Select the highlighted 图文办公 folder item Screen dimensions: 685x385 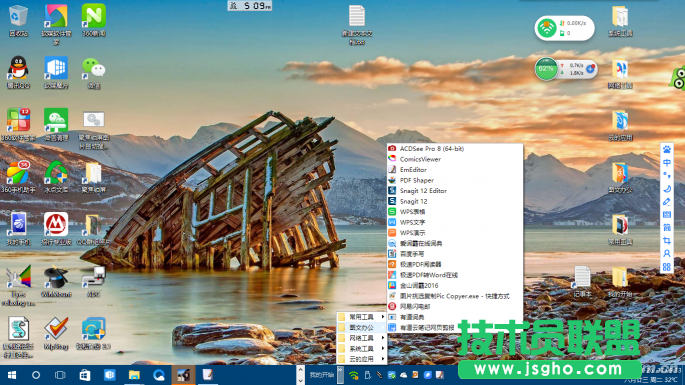(361, 327)
